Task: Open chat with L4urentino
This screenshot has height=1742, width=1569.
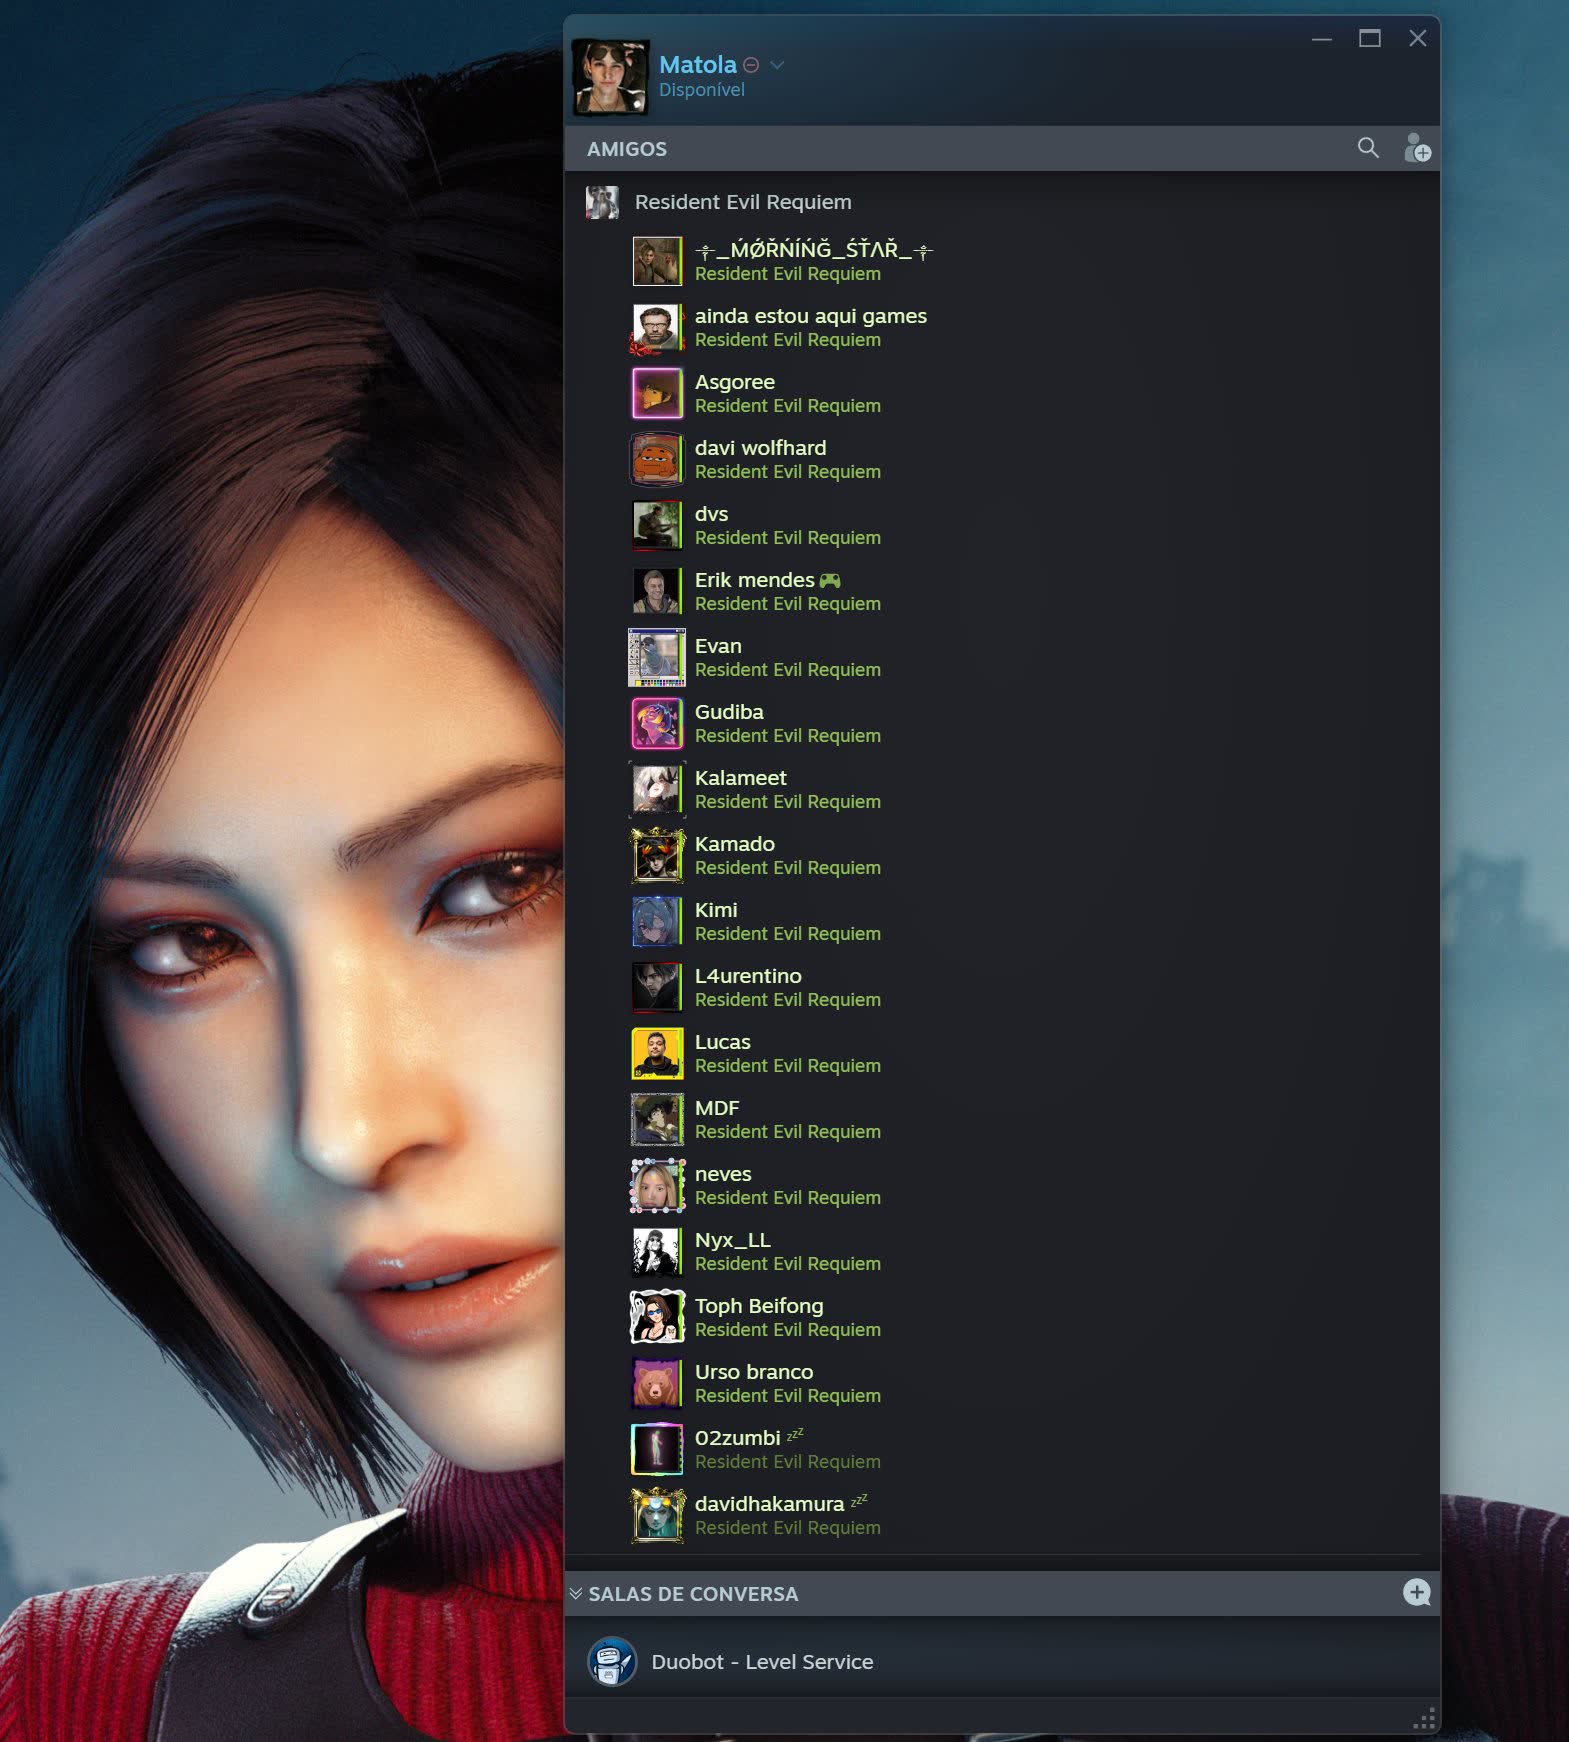Action: pos(1002,987)
